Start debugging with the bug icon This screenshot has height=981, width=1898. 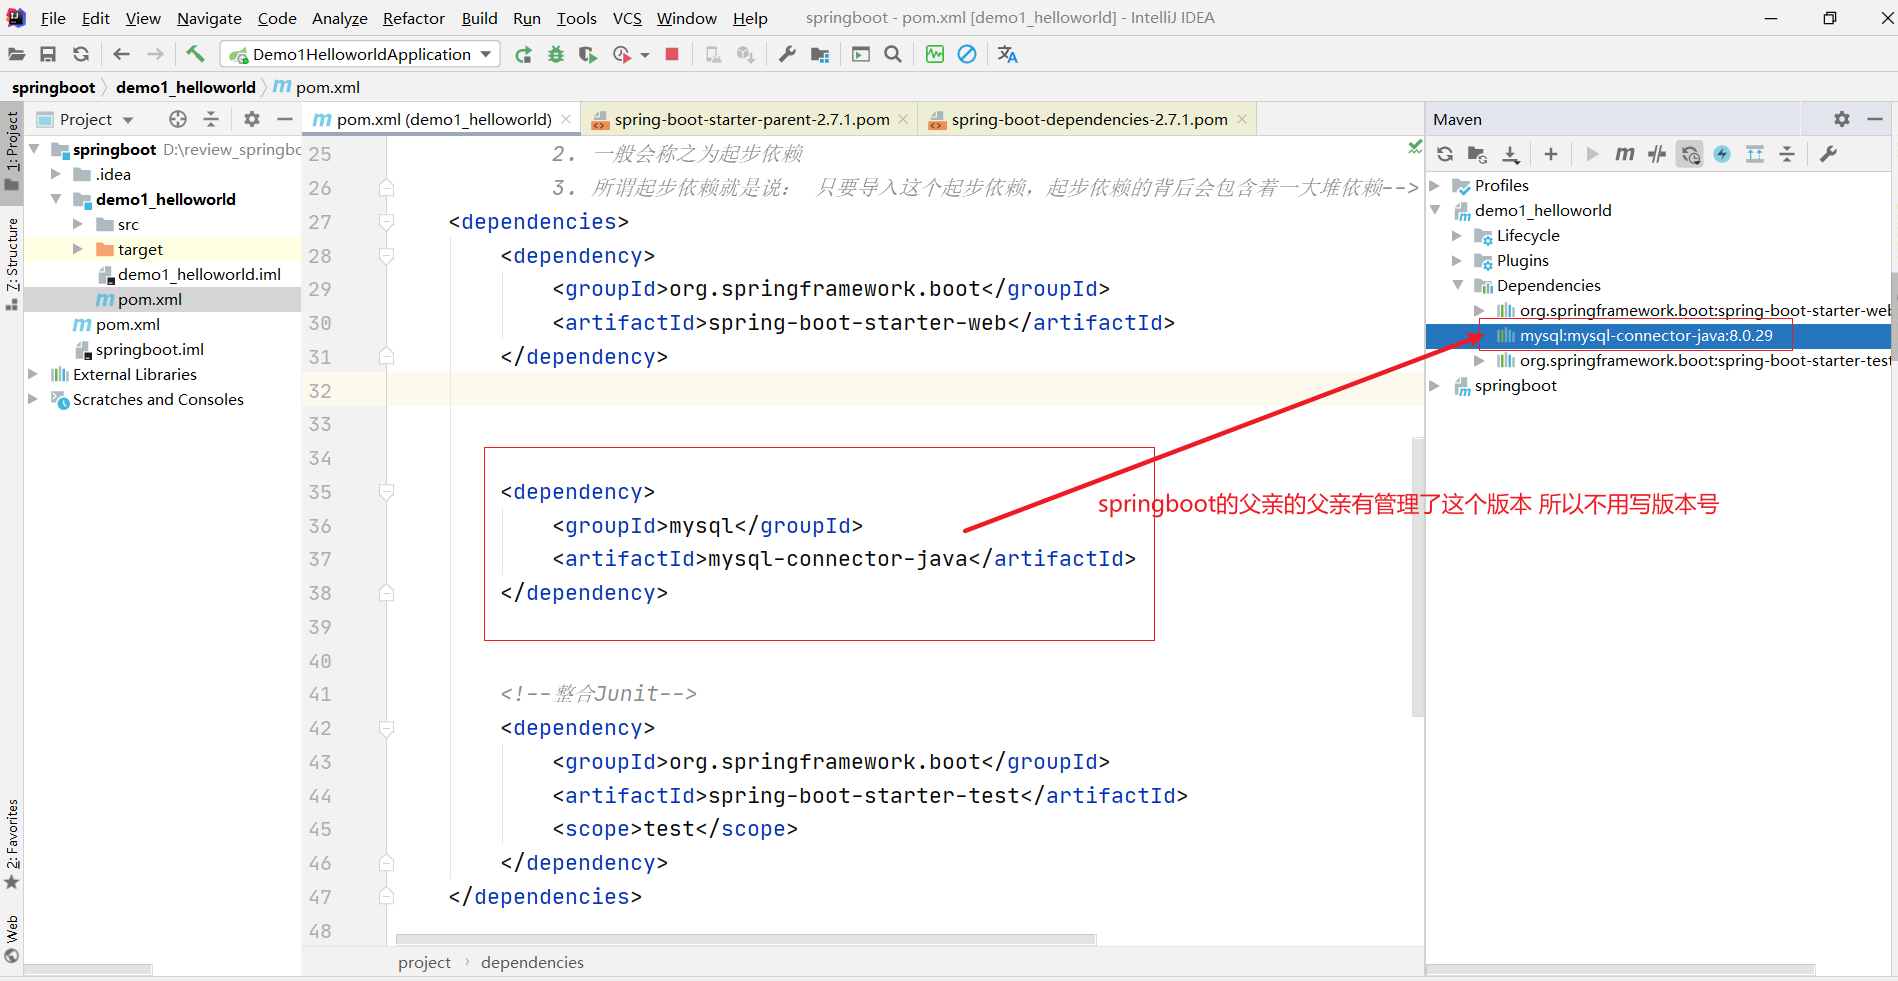556,54
